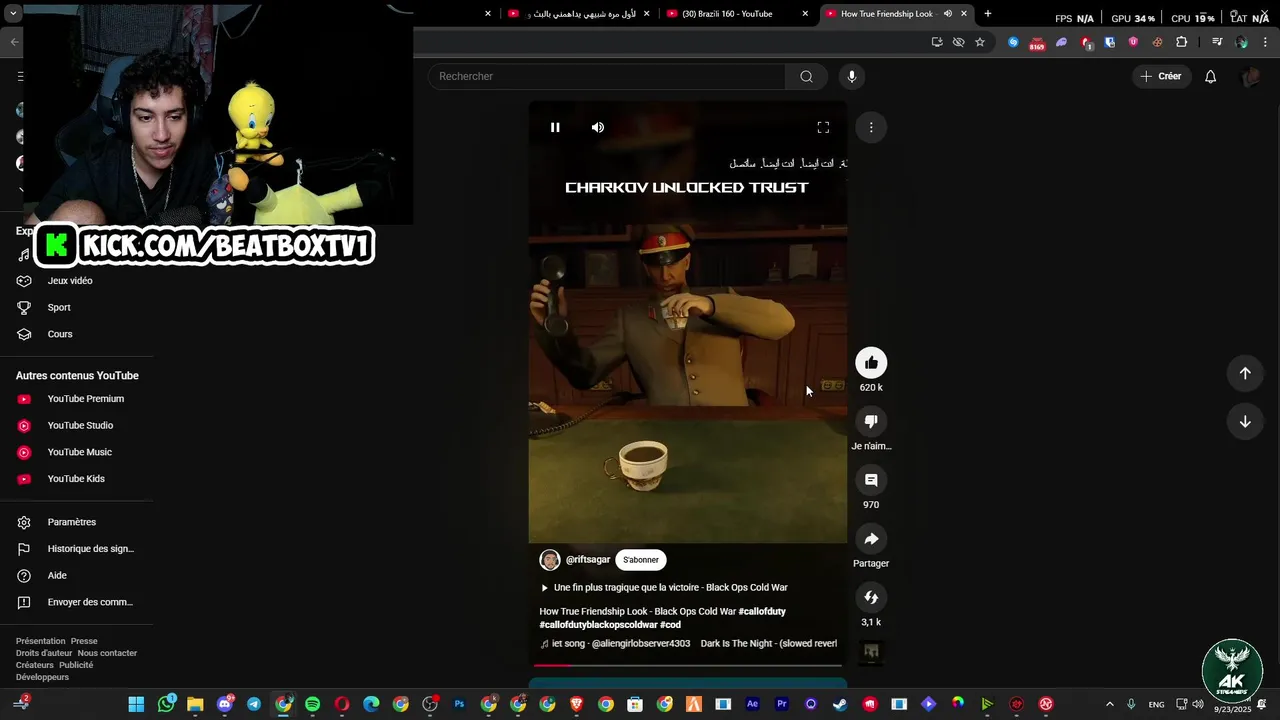Open Discord from taskbar

point(225,704)
